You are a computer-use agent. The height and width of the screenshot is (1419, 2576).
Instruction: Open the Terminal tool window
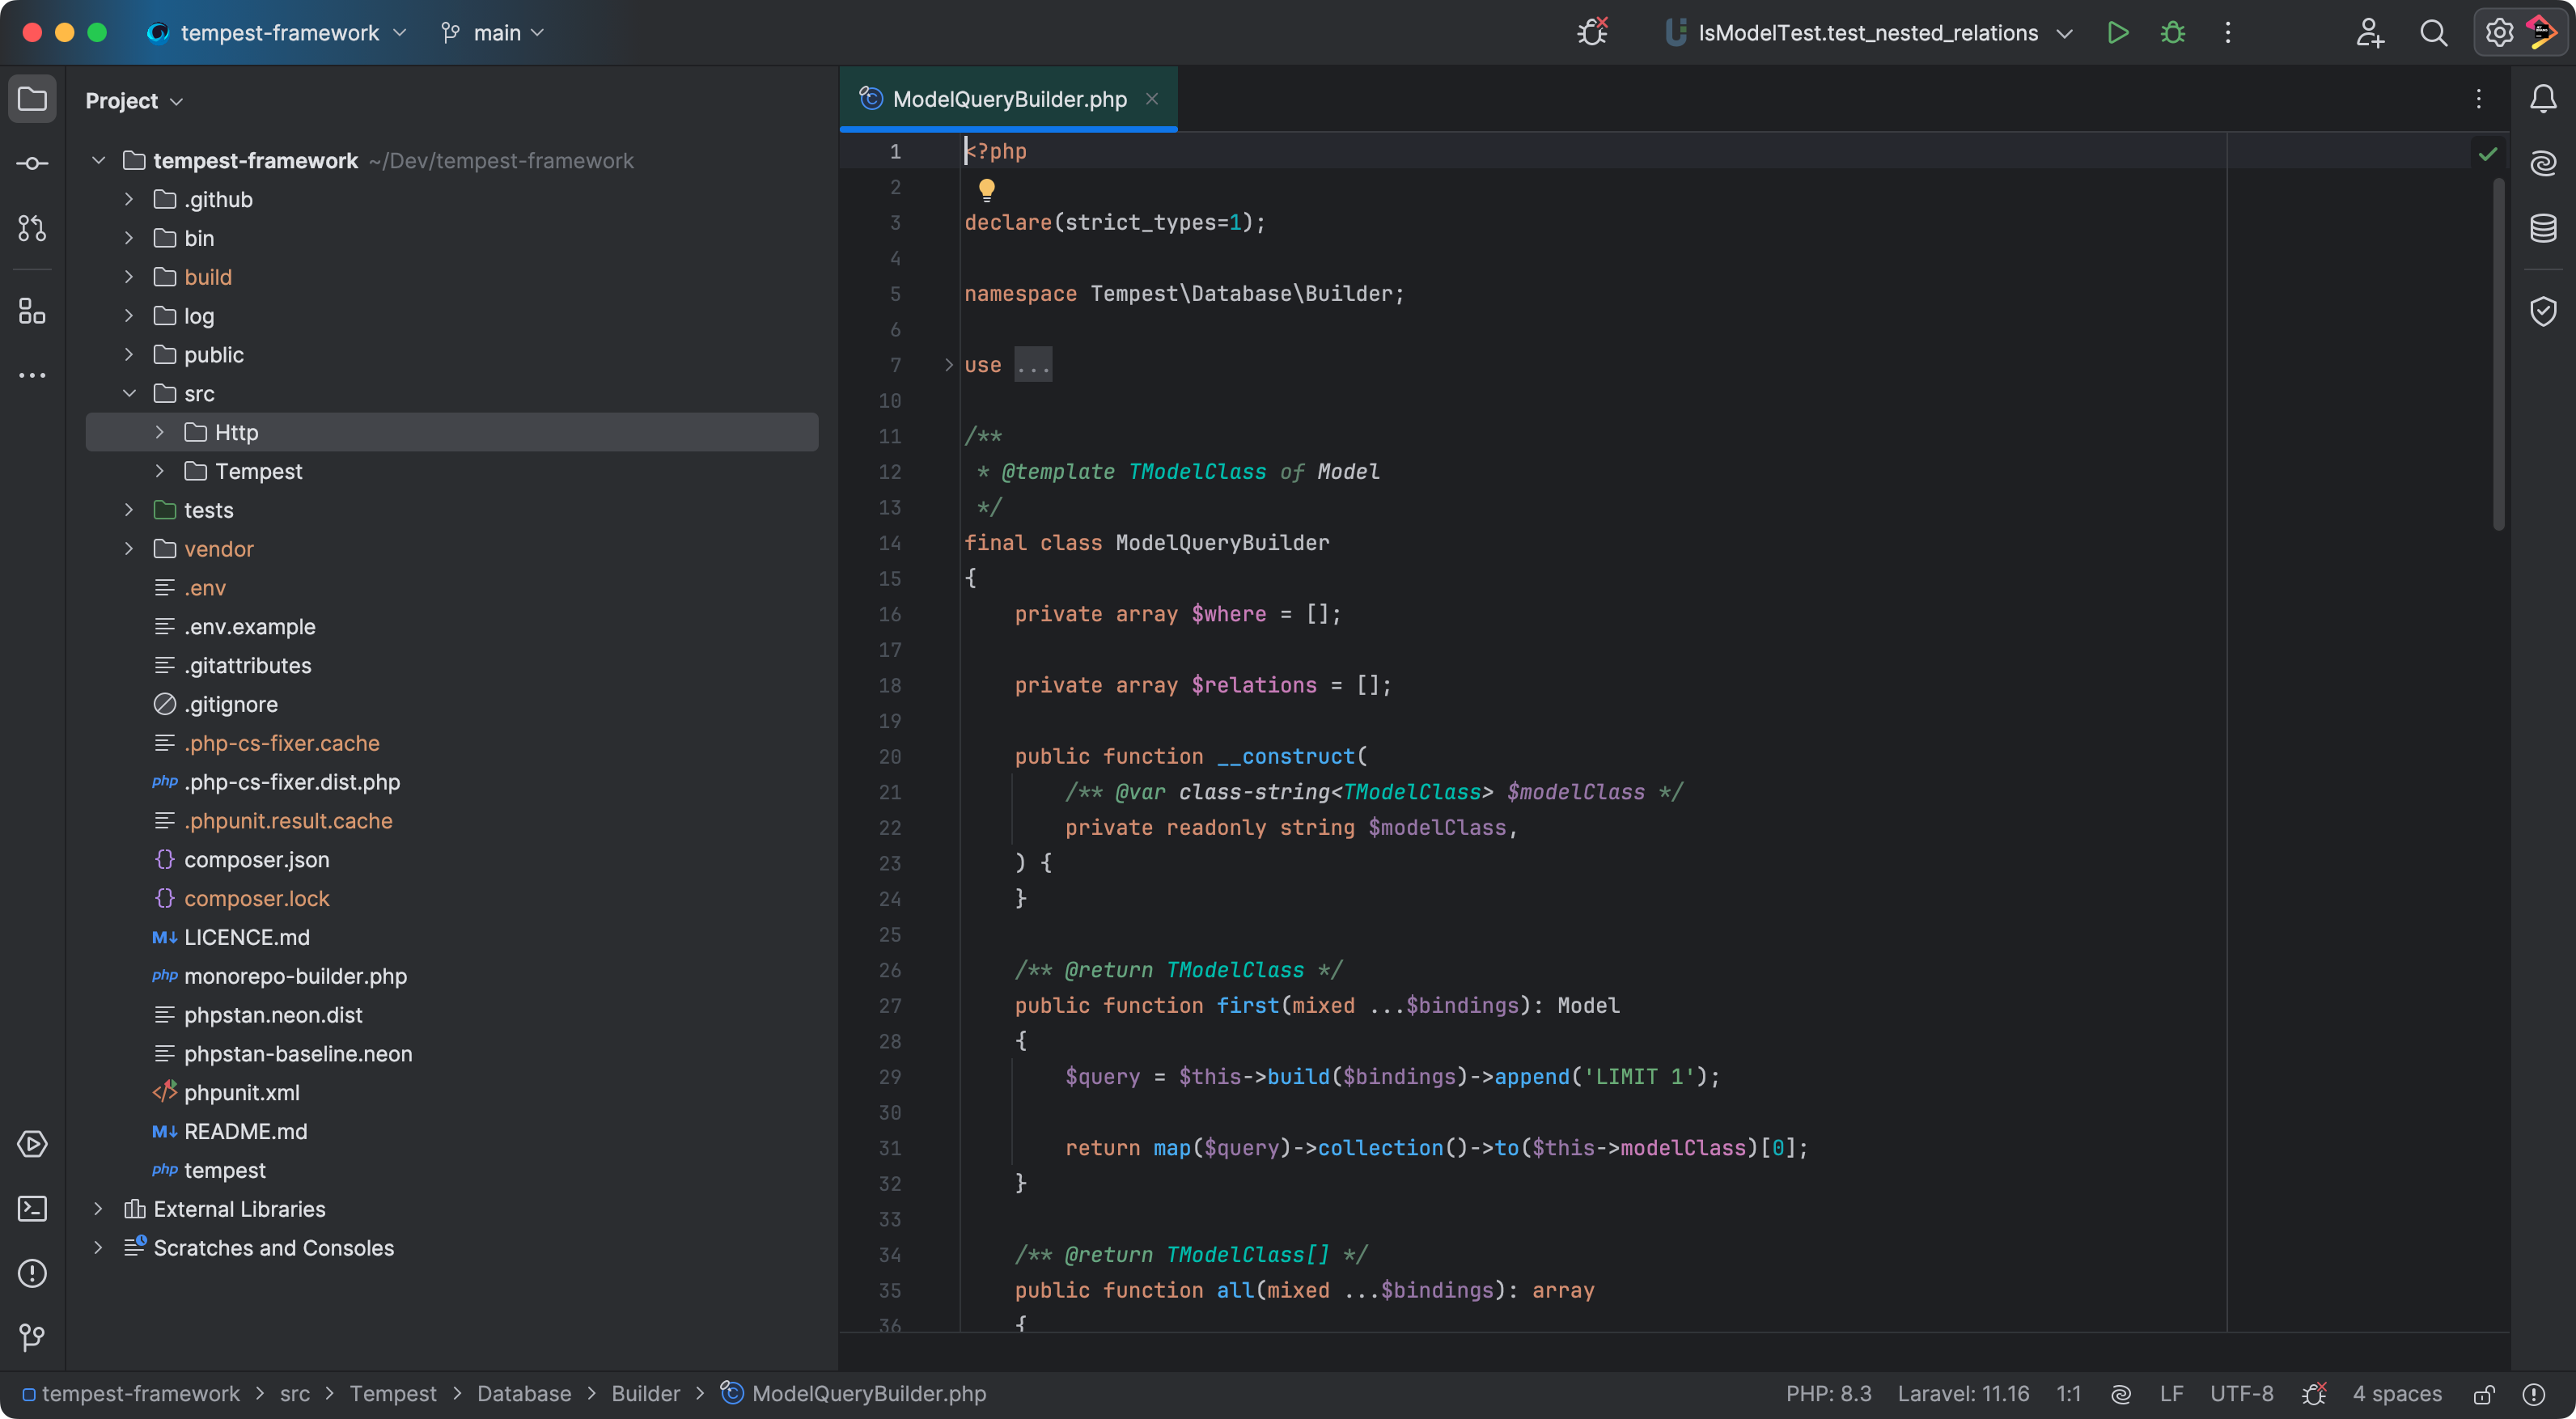pyautogui.click(x=32, y=1208)
